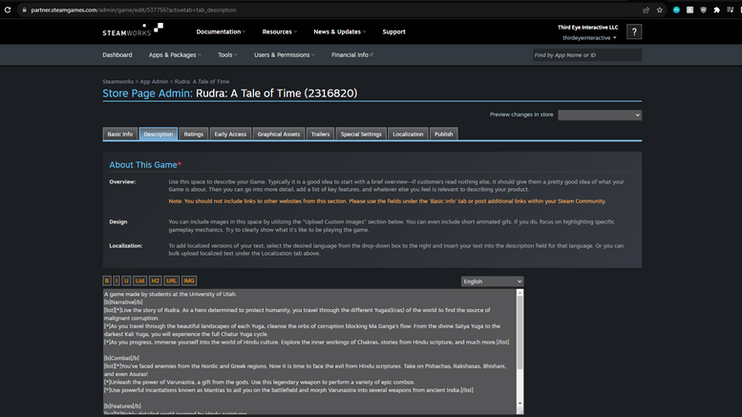Viewport: 742px width, 417px height.
Task: Open the shield extension icon
Action: [703, 10]
